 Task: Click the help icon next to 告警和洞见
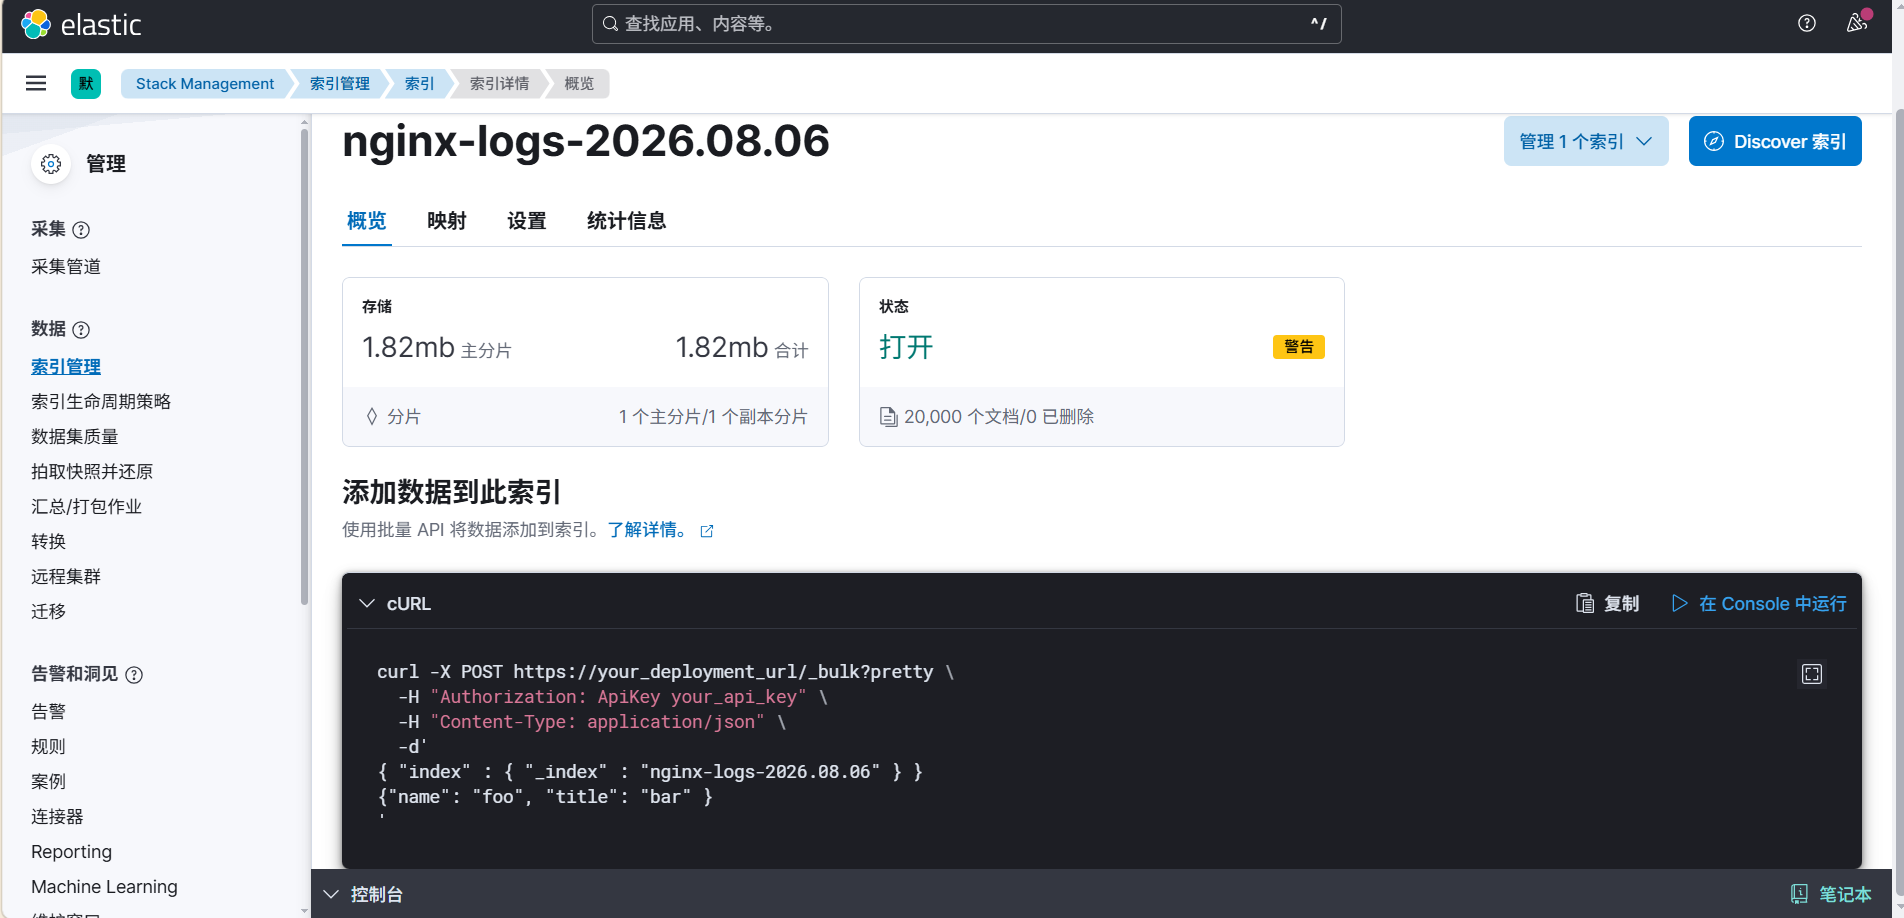[x=134, y=675]
